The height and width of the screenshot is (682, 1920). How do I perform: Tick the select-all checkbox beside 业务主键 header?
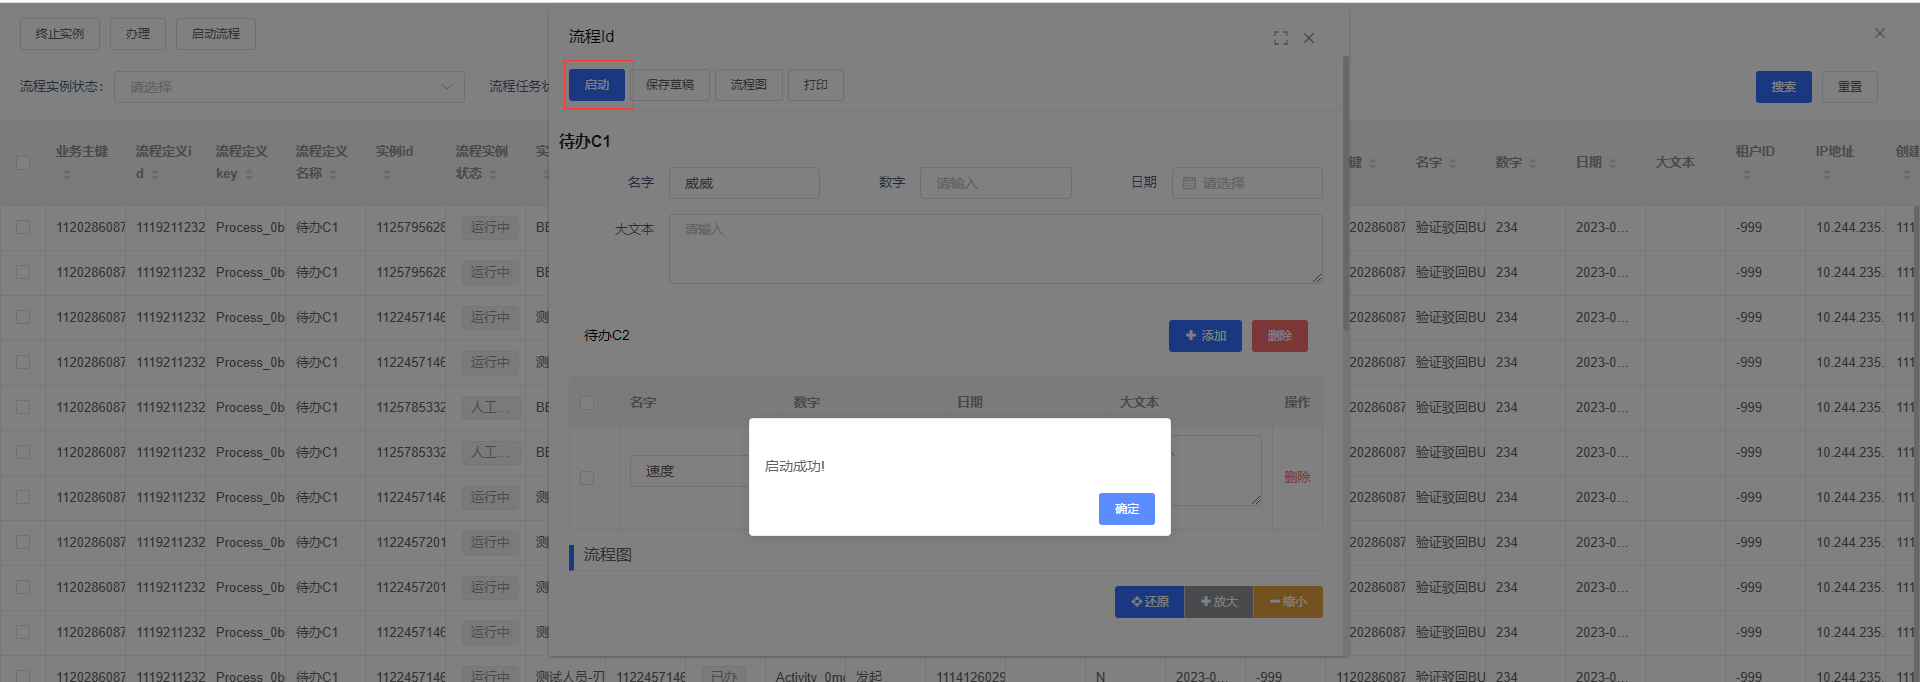(23, 163)
